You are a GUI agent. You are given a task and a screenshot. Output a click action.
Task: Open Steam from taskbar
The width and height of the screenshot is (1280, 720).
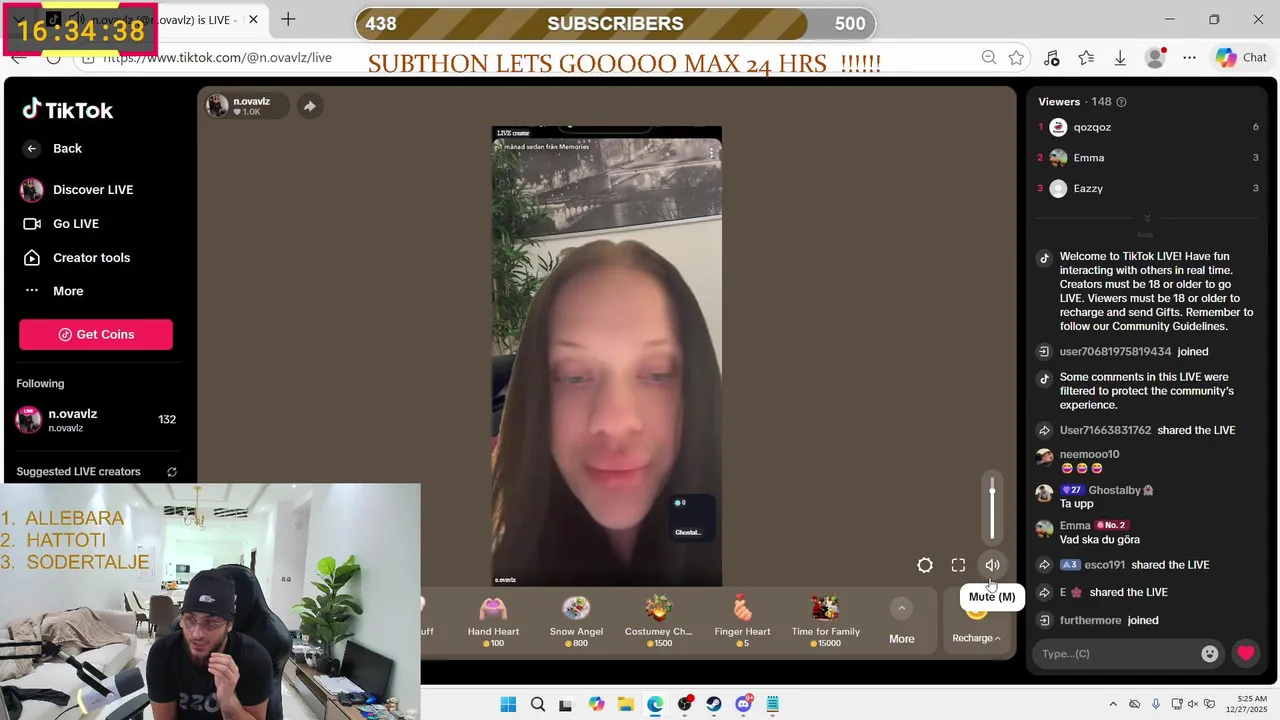[714, 704]
